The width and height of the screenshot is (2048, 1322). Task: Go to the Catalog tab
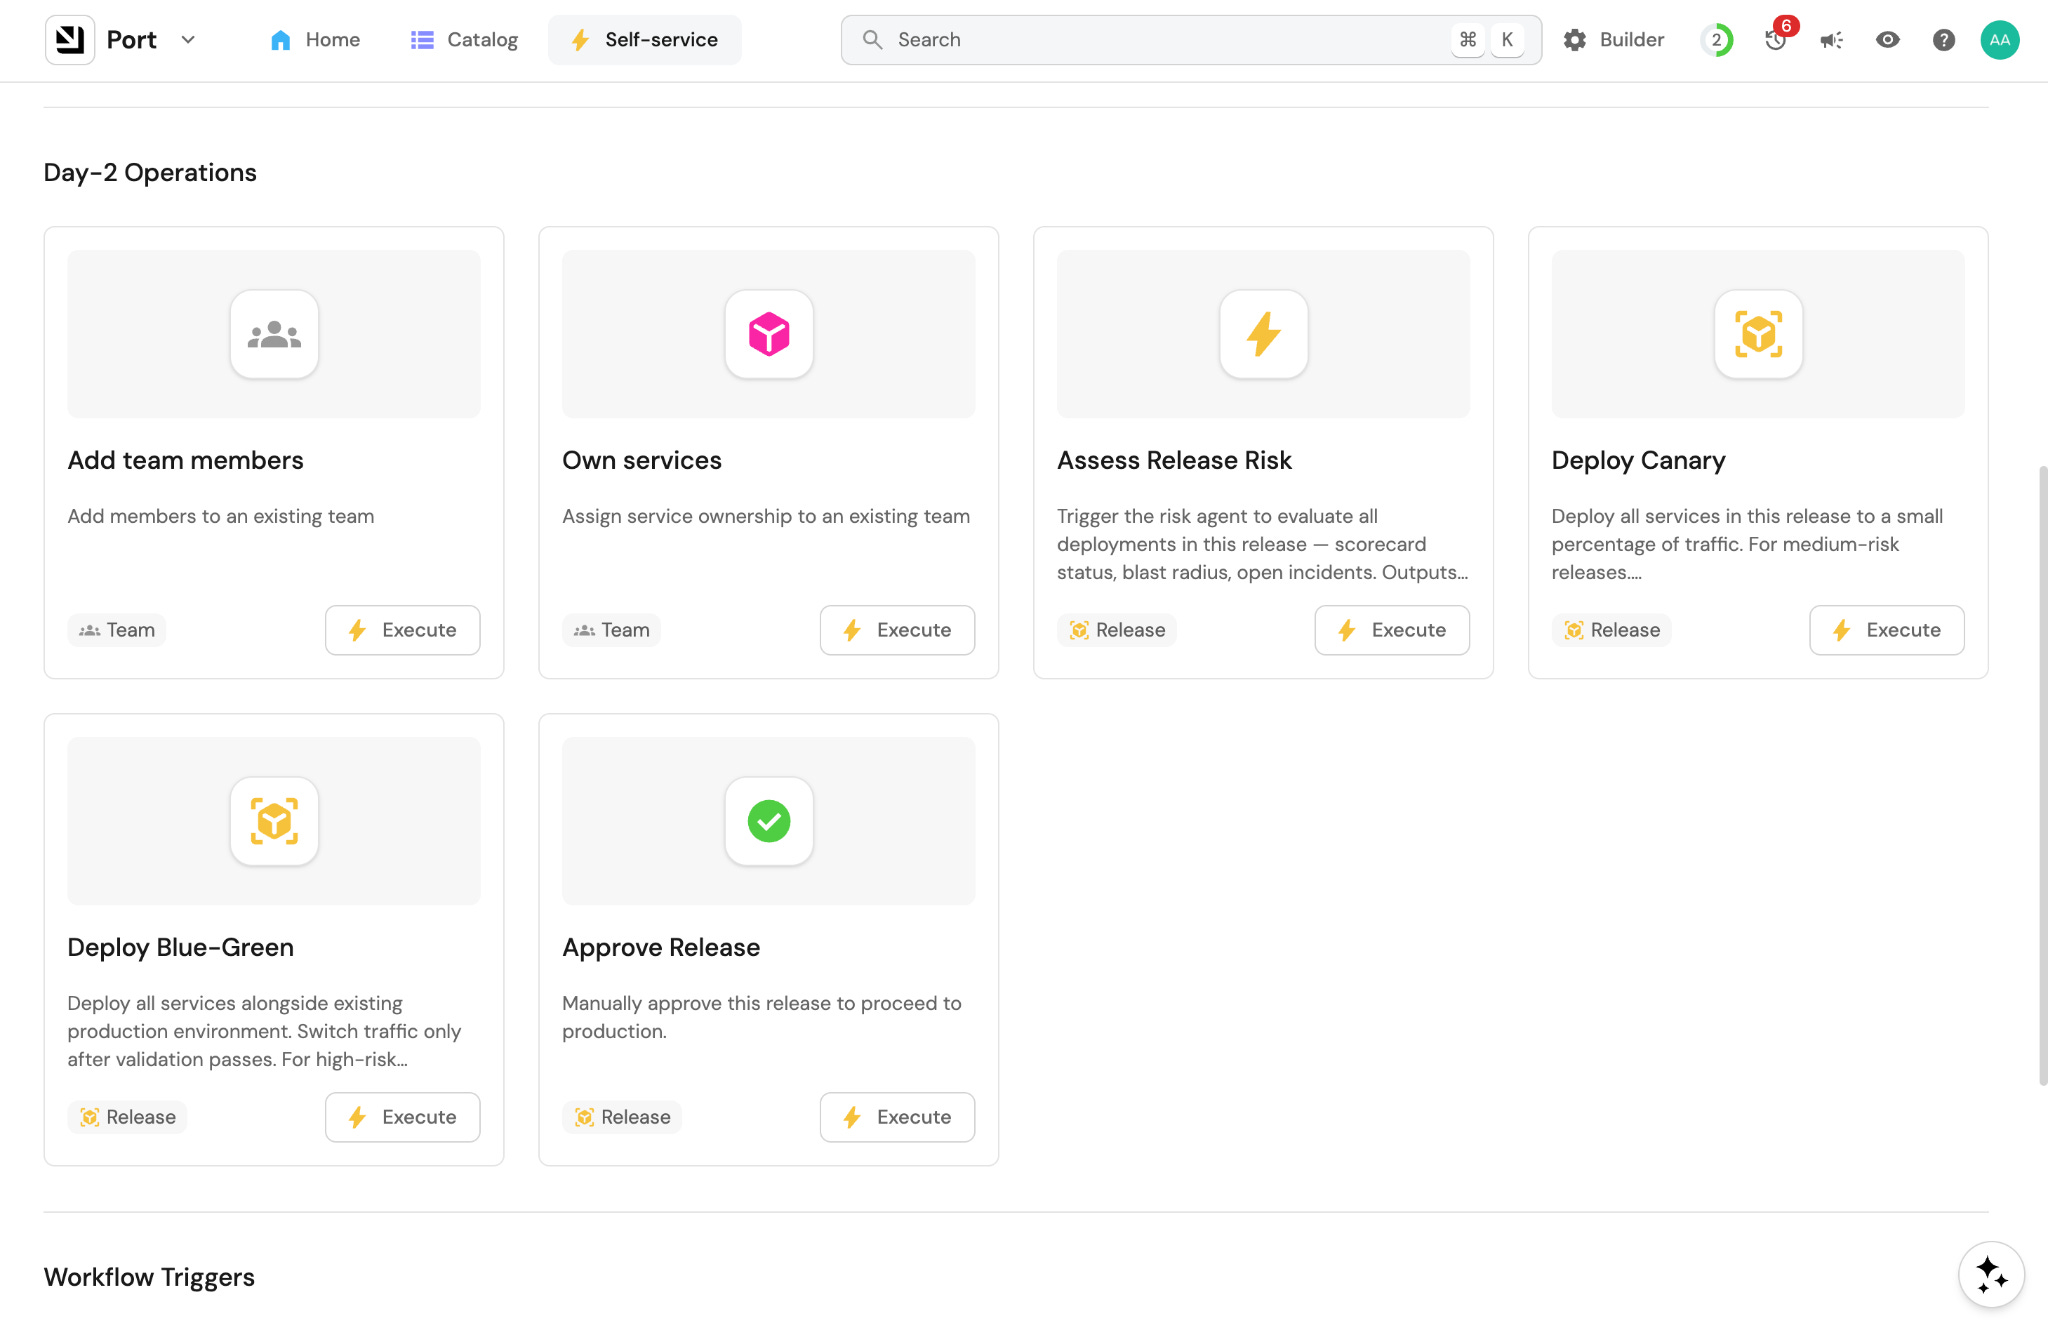[464, 40]
